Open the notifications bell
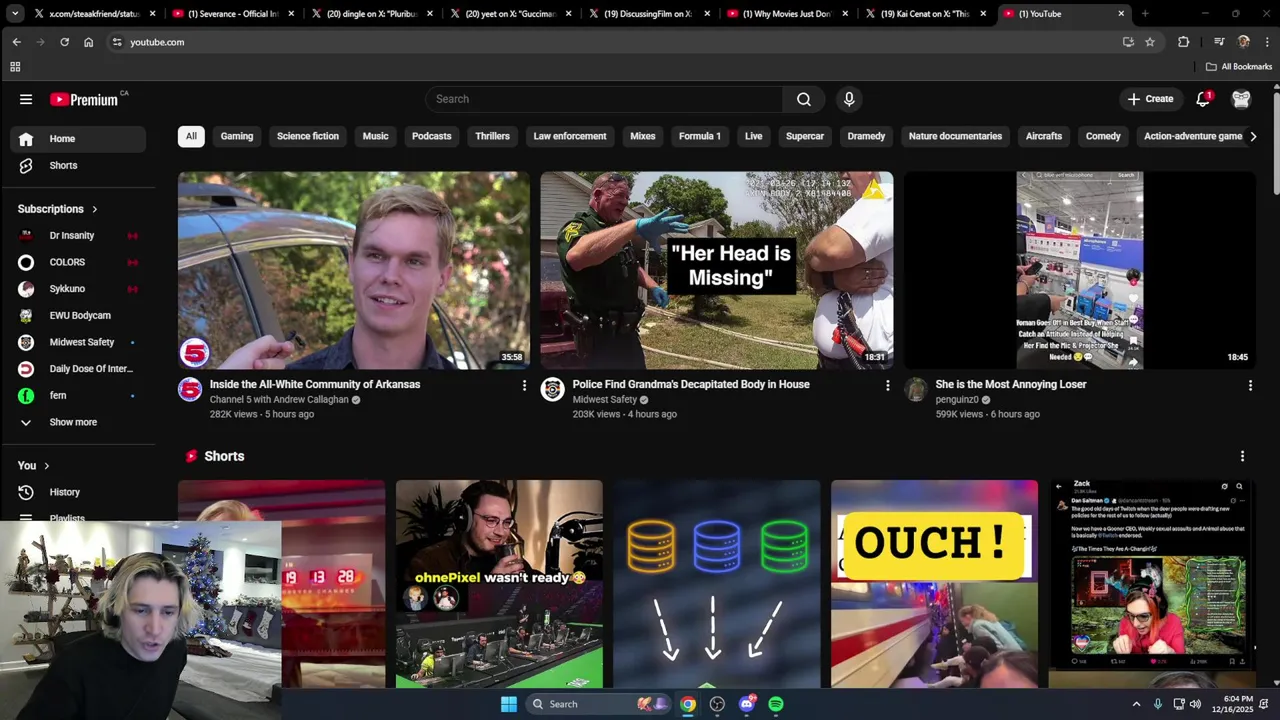The height and width of the screenshot is (720, 1280). [x=1203, y=99]
